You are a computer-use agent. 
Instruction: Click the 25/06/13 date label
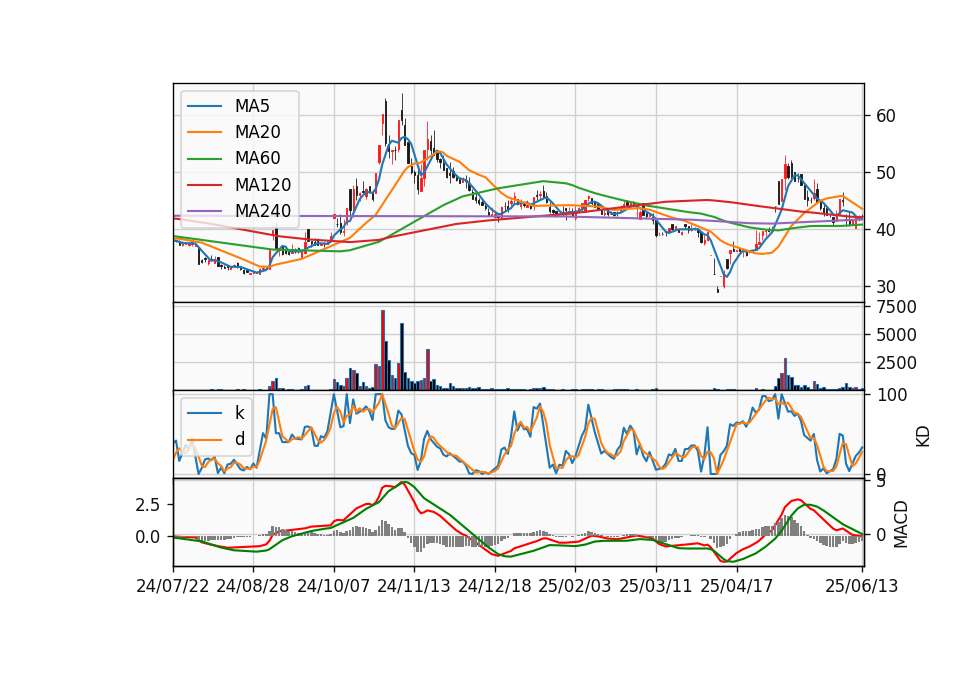tap(861, 586)
